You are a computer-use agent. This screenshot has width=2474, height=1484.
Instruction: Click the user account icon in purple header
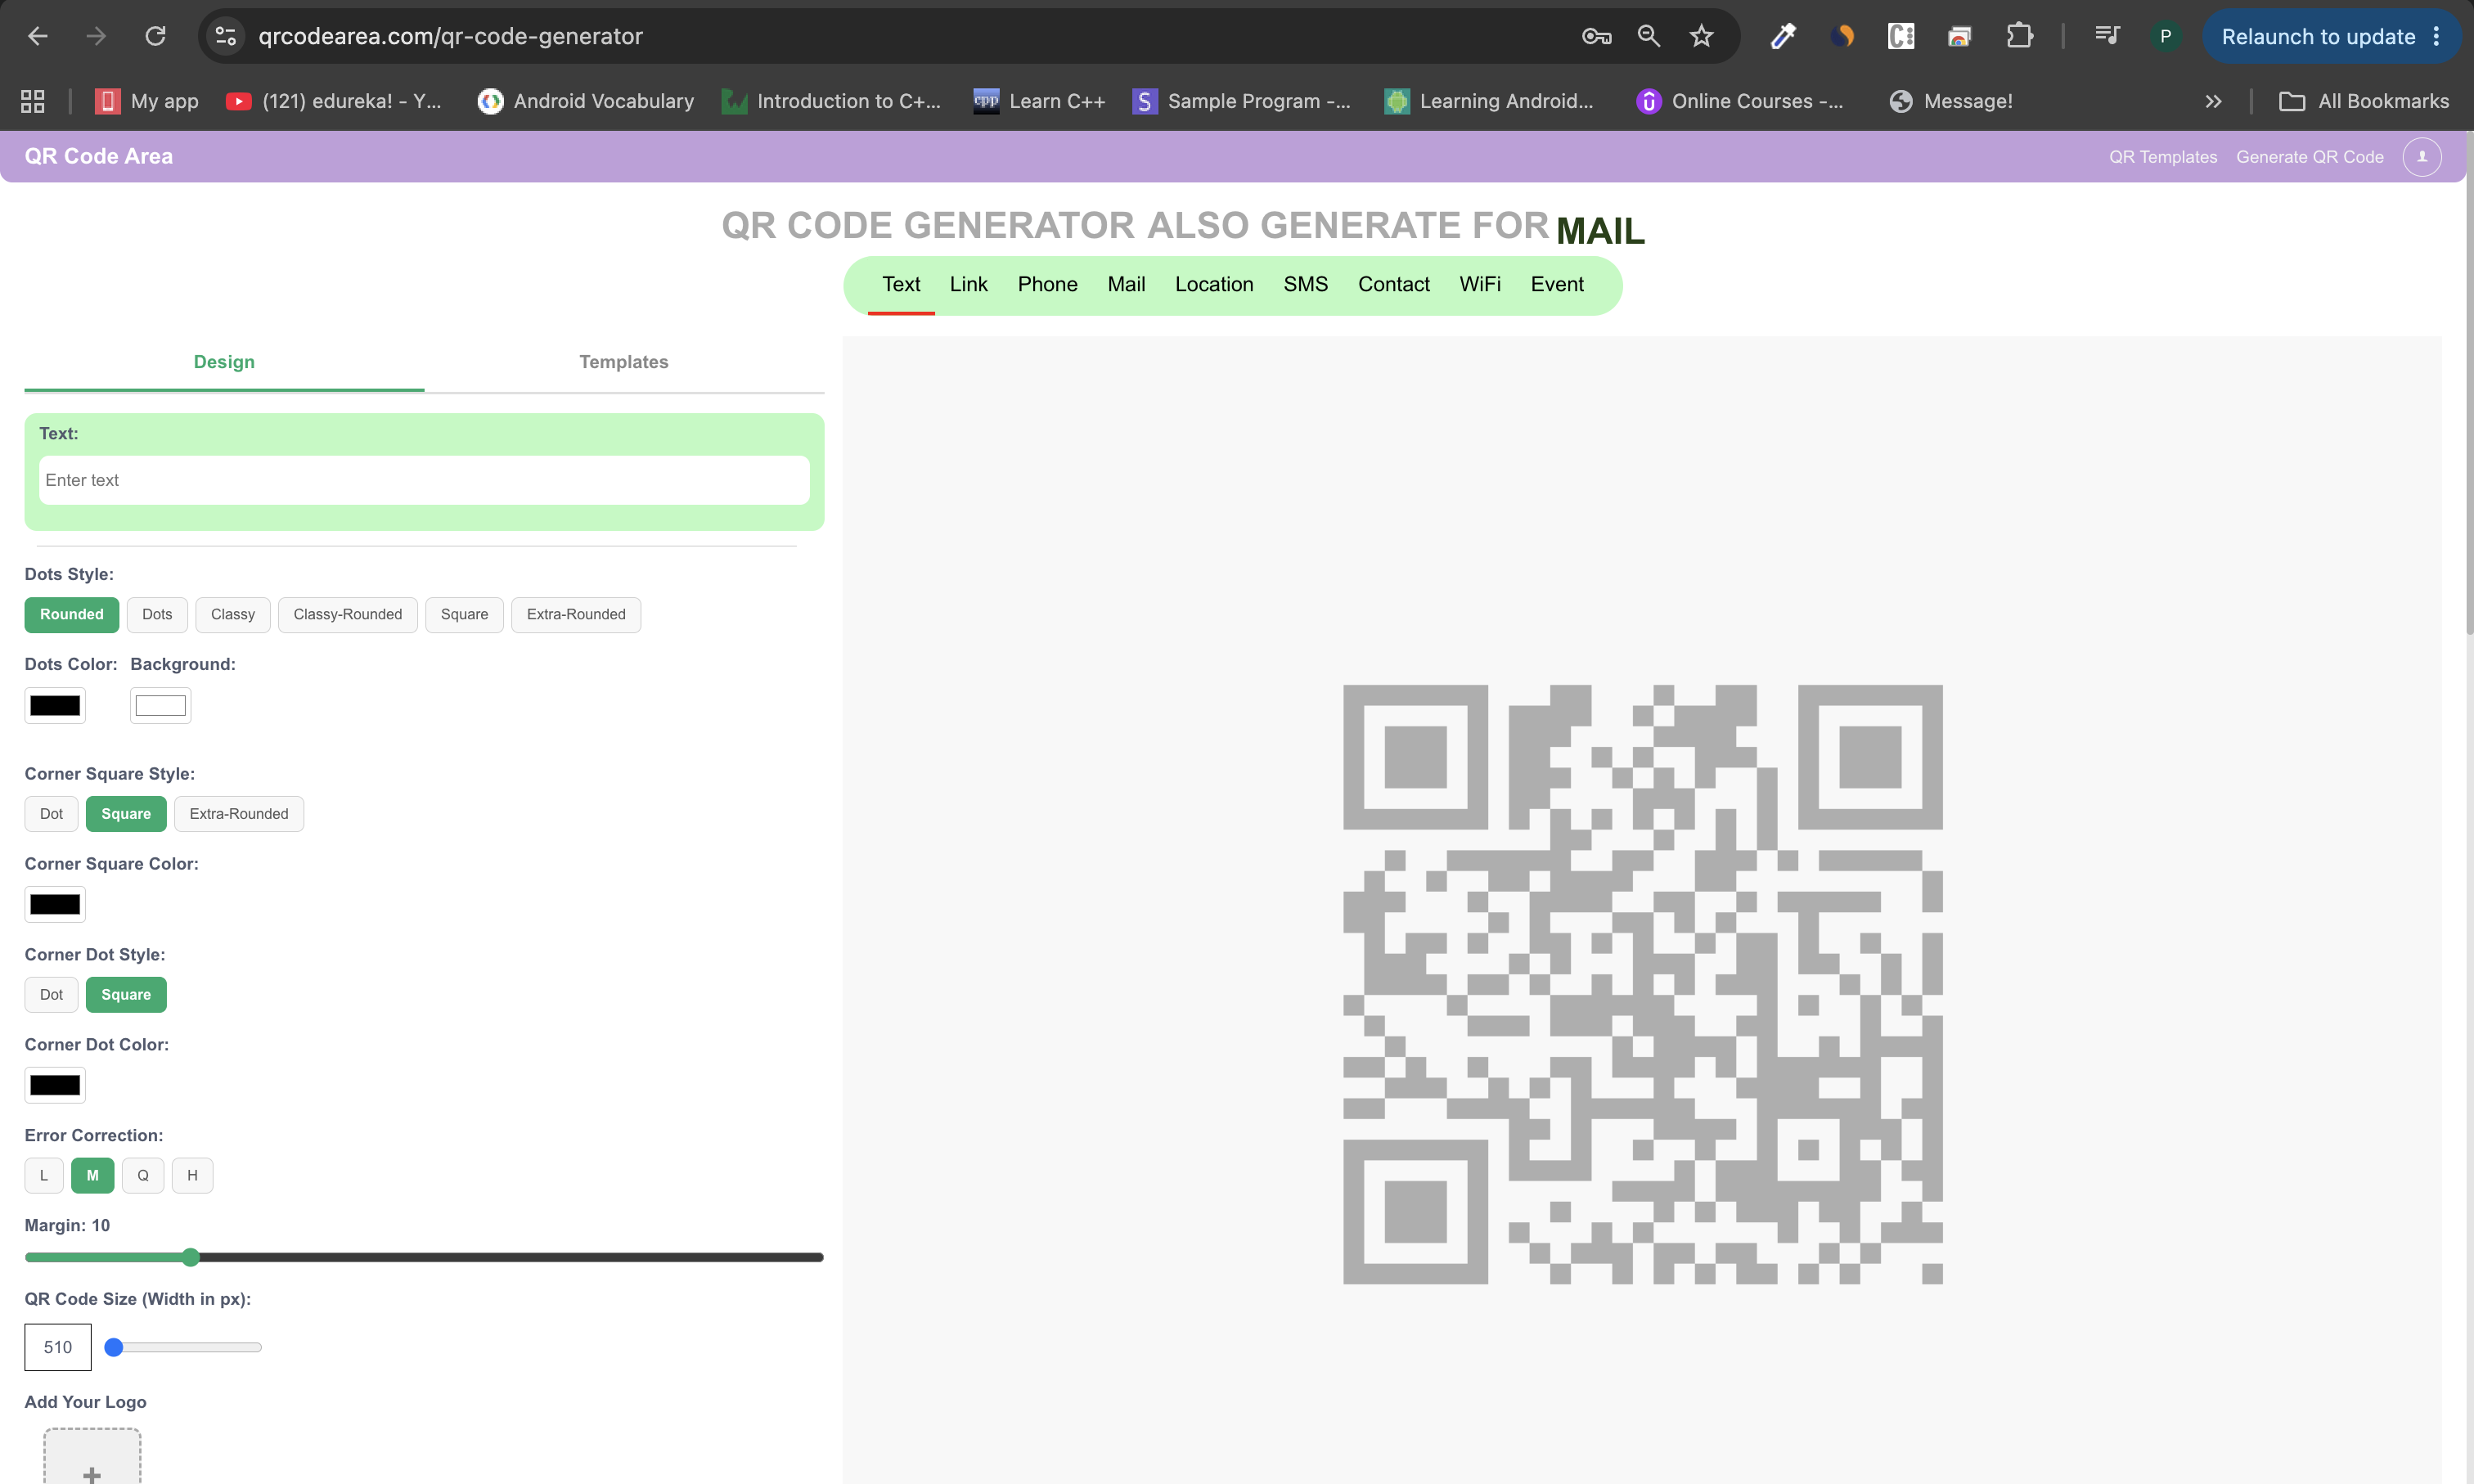click(x=2421, y=156)
